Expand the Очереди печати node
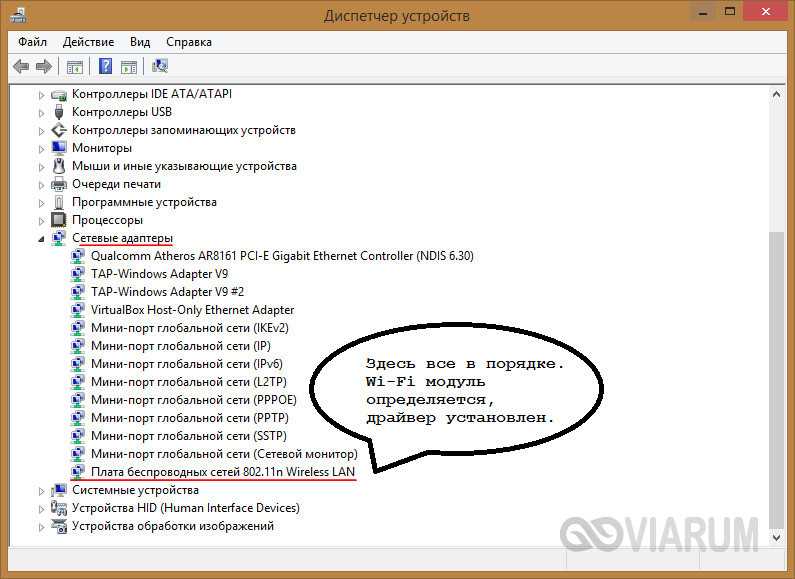This screenshot has width=795, height=579. coord(42,185)
